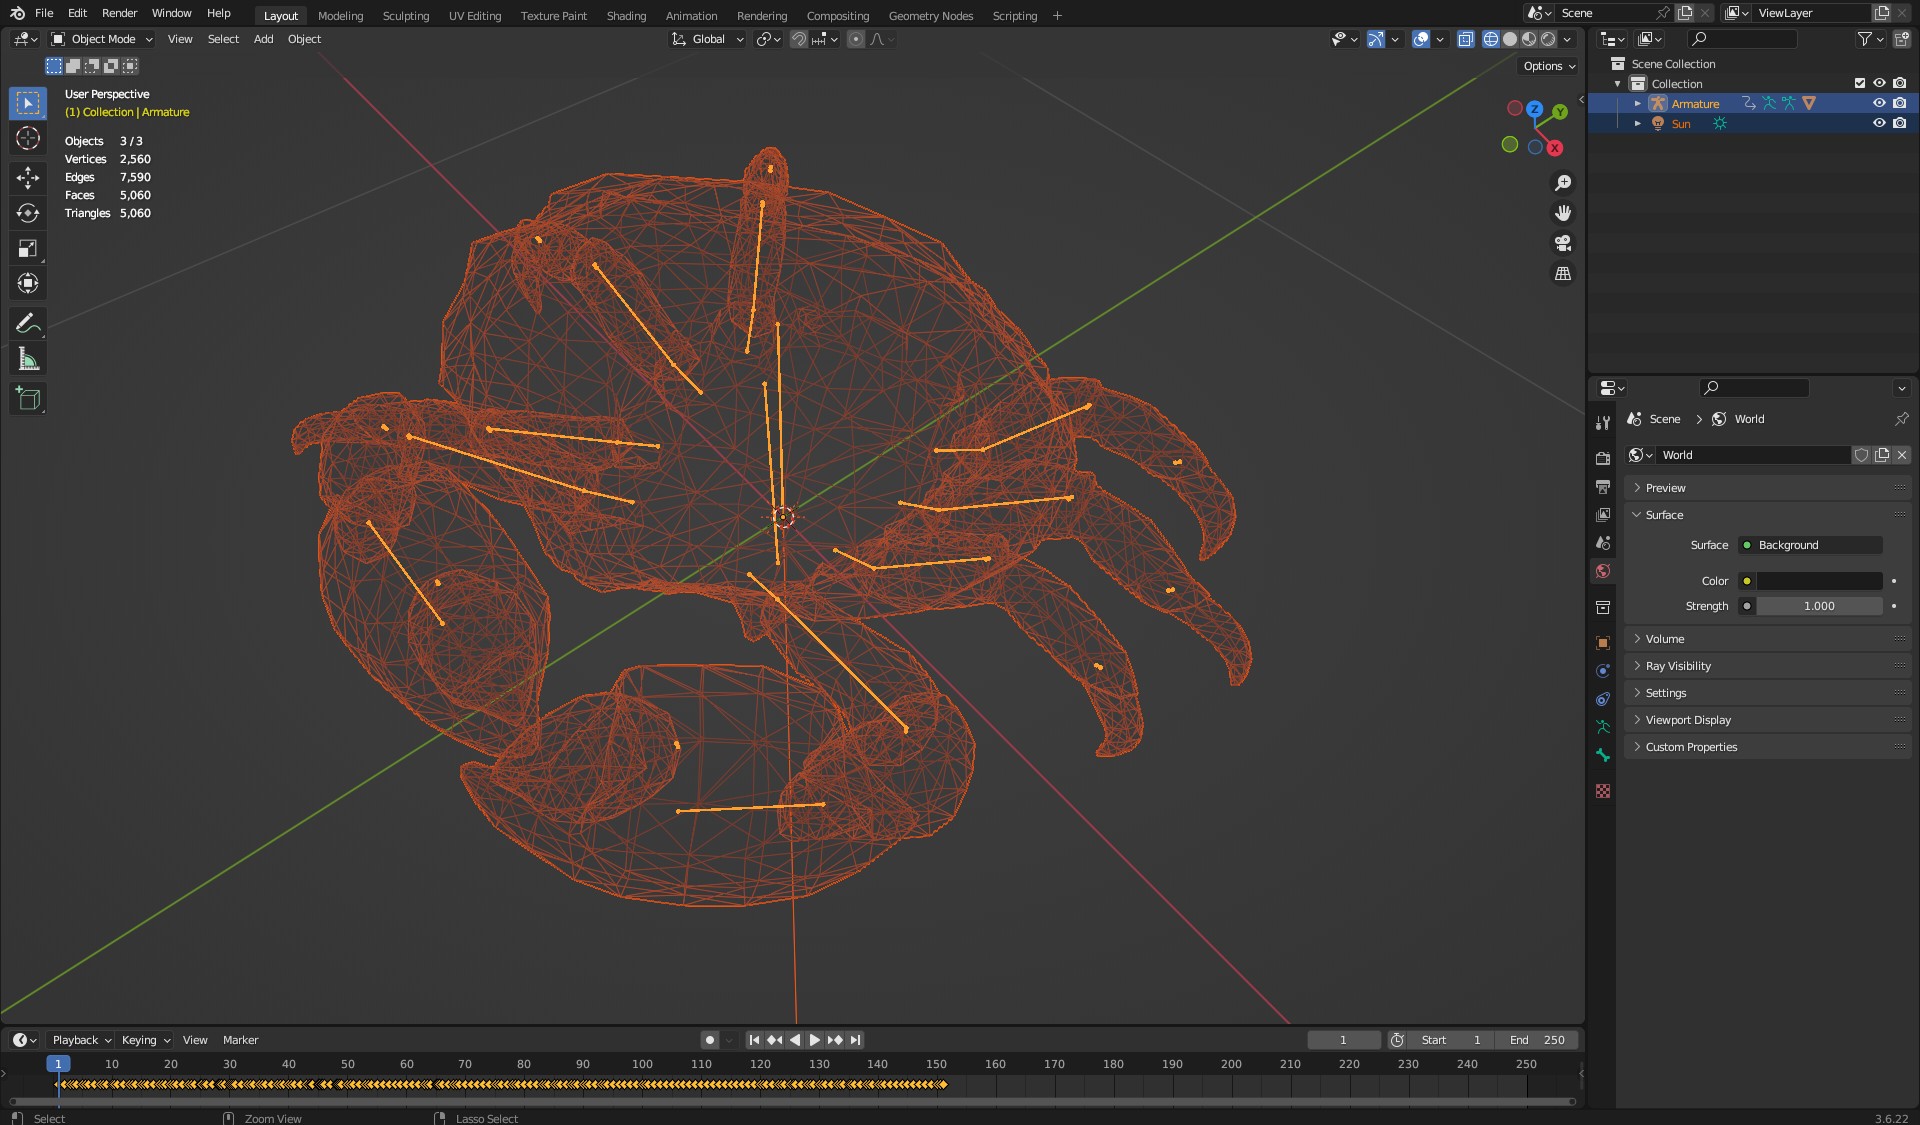Open the Object Mode dropdown
The width and height of the screenshot is (1920, 1125).
click(x=103, y=39)
